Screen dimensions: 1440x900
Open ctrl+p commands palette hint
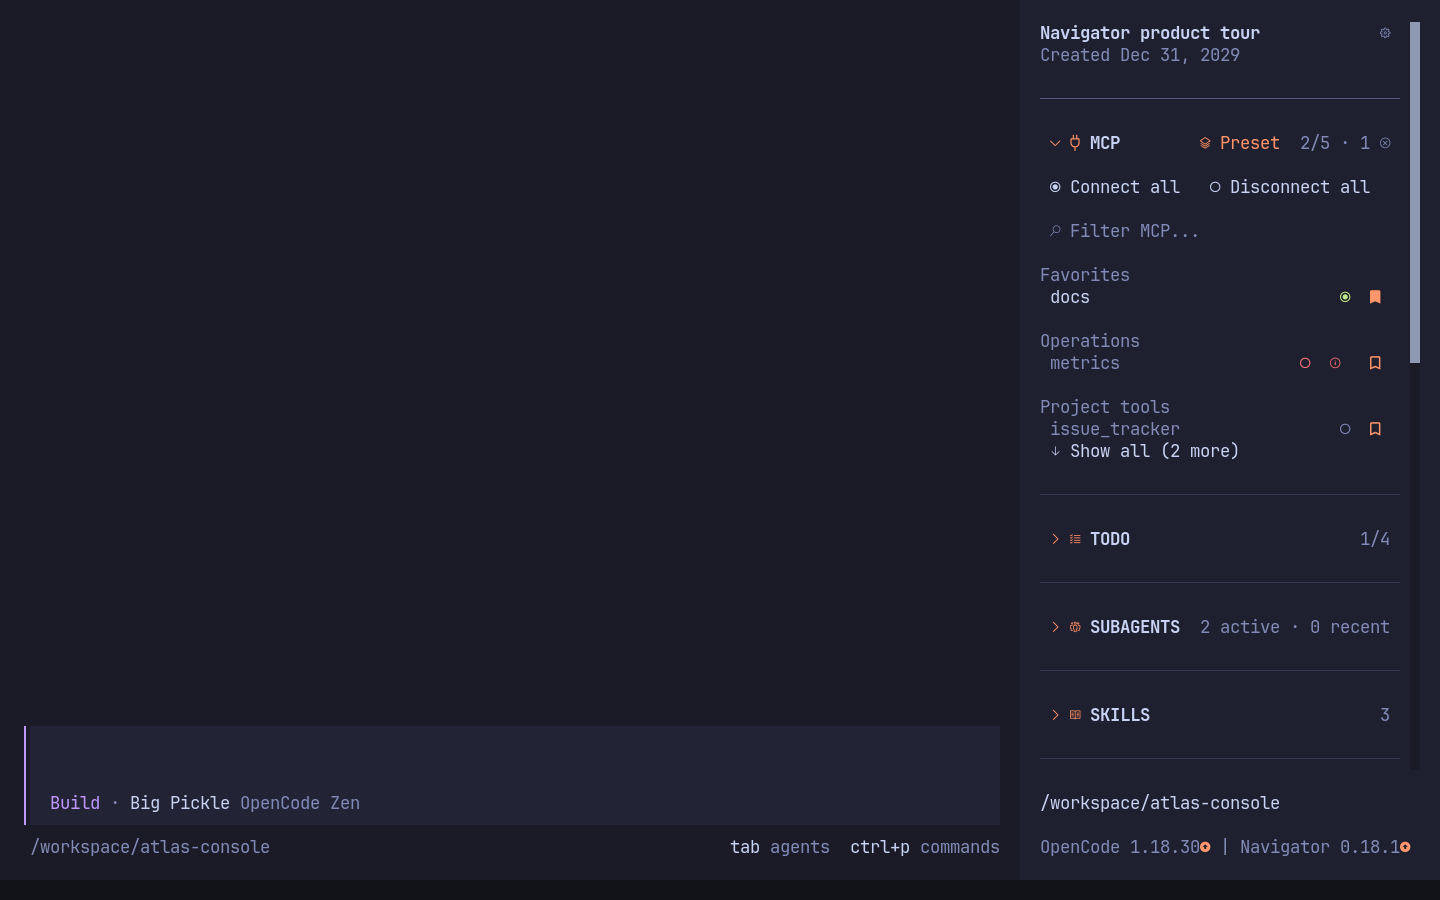(925, 847)
